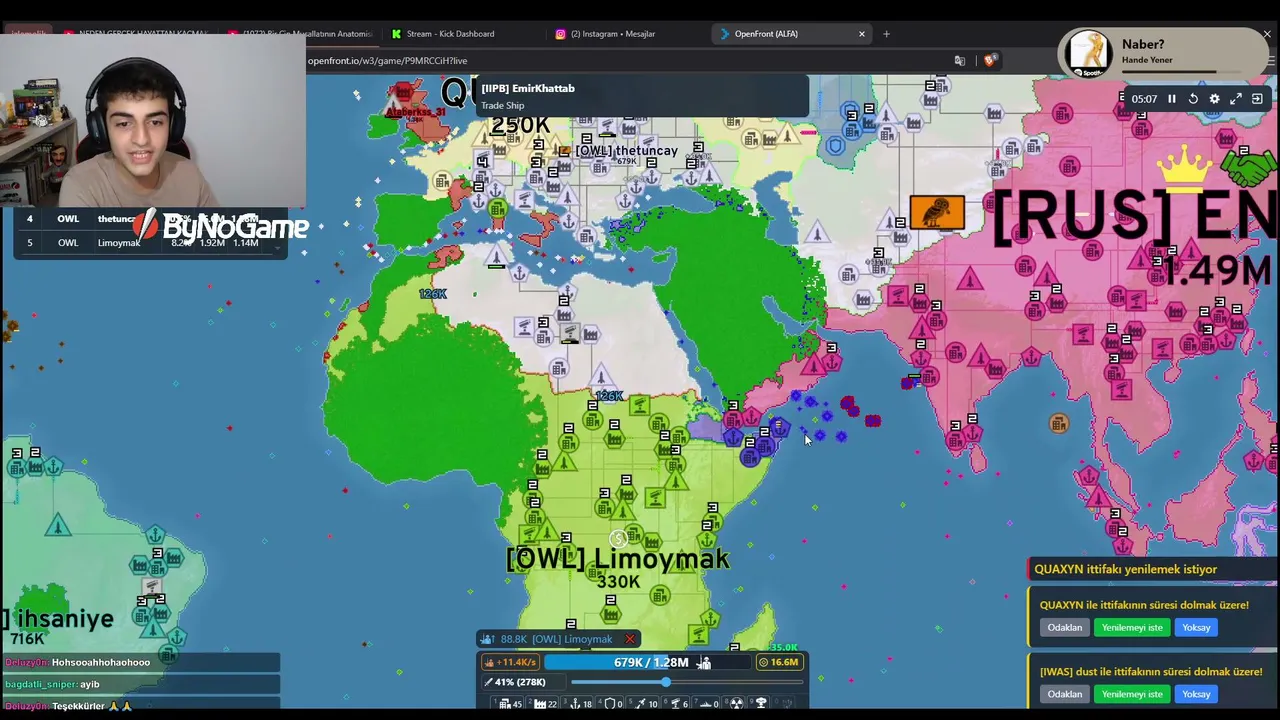This screenshot has height=720, width=1280.
Task: Select the Defense Post shield build icon
Action: (x=609, y=704)
